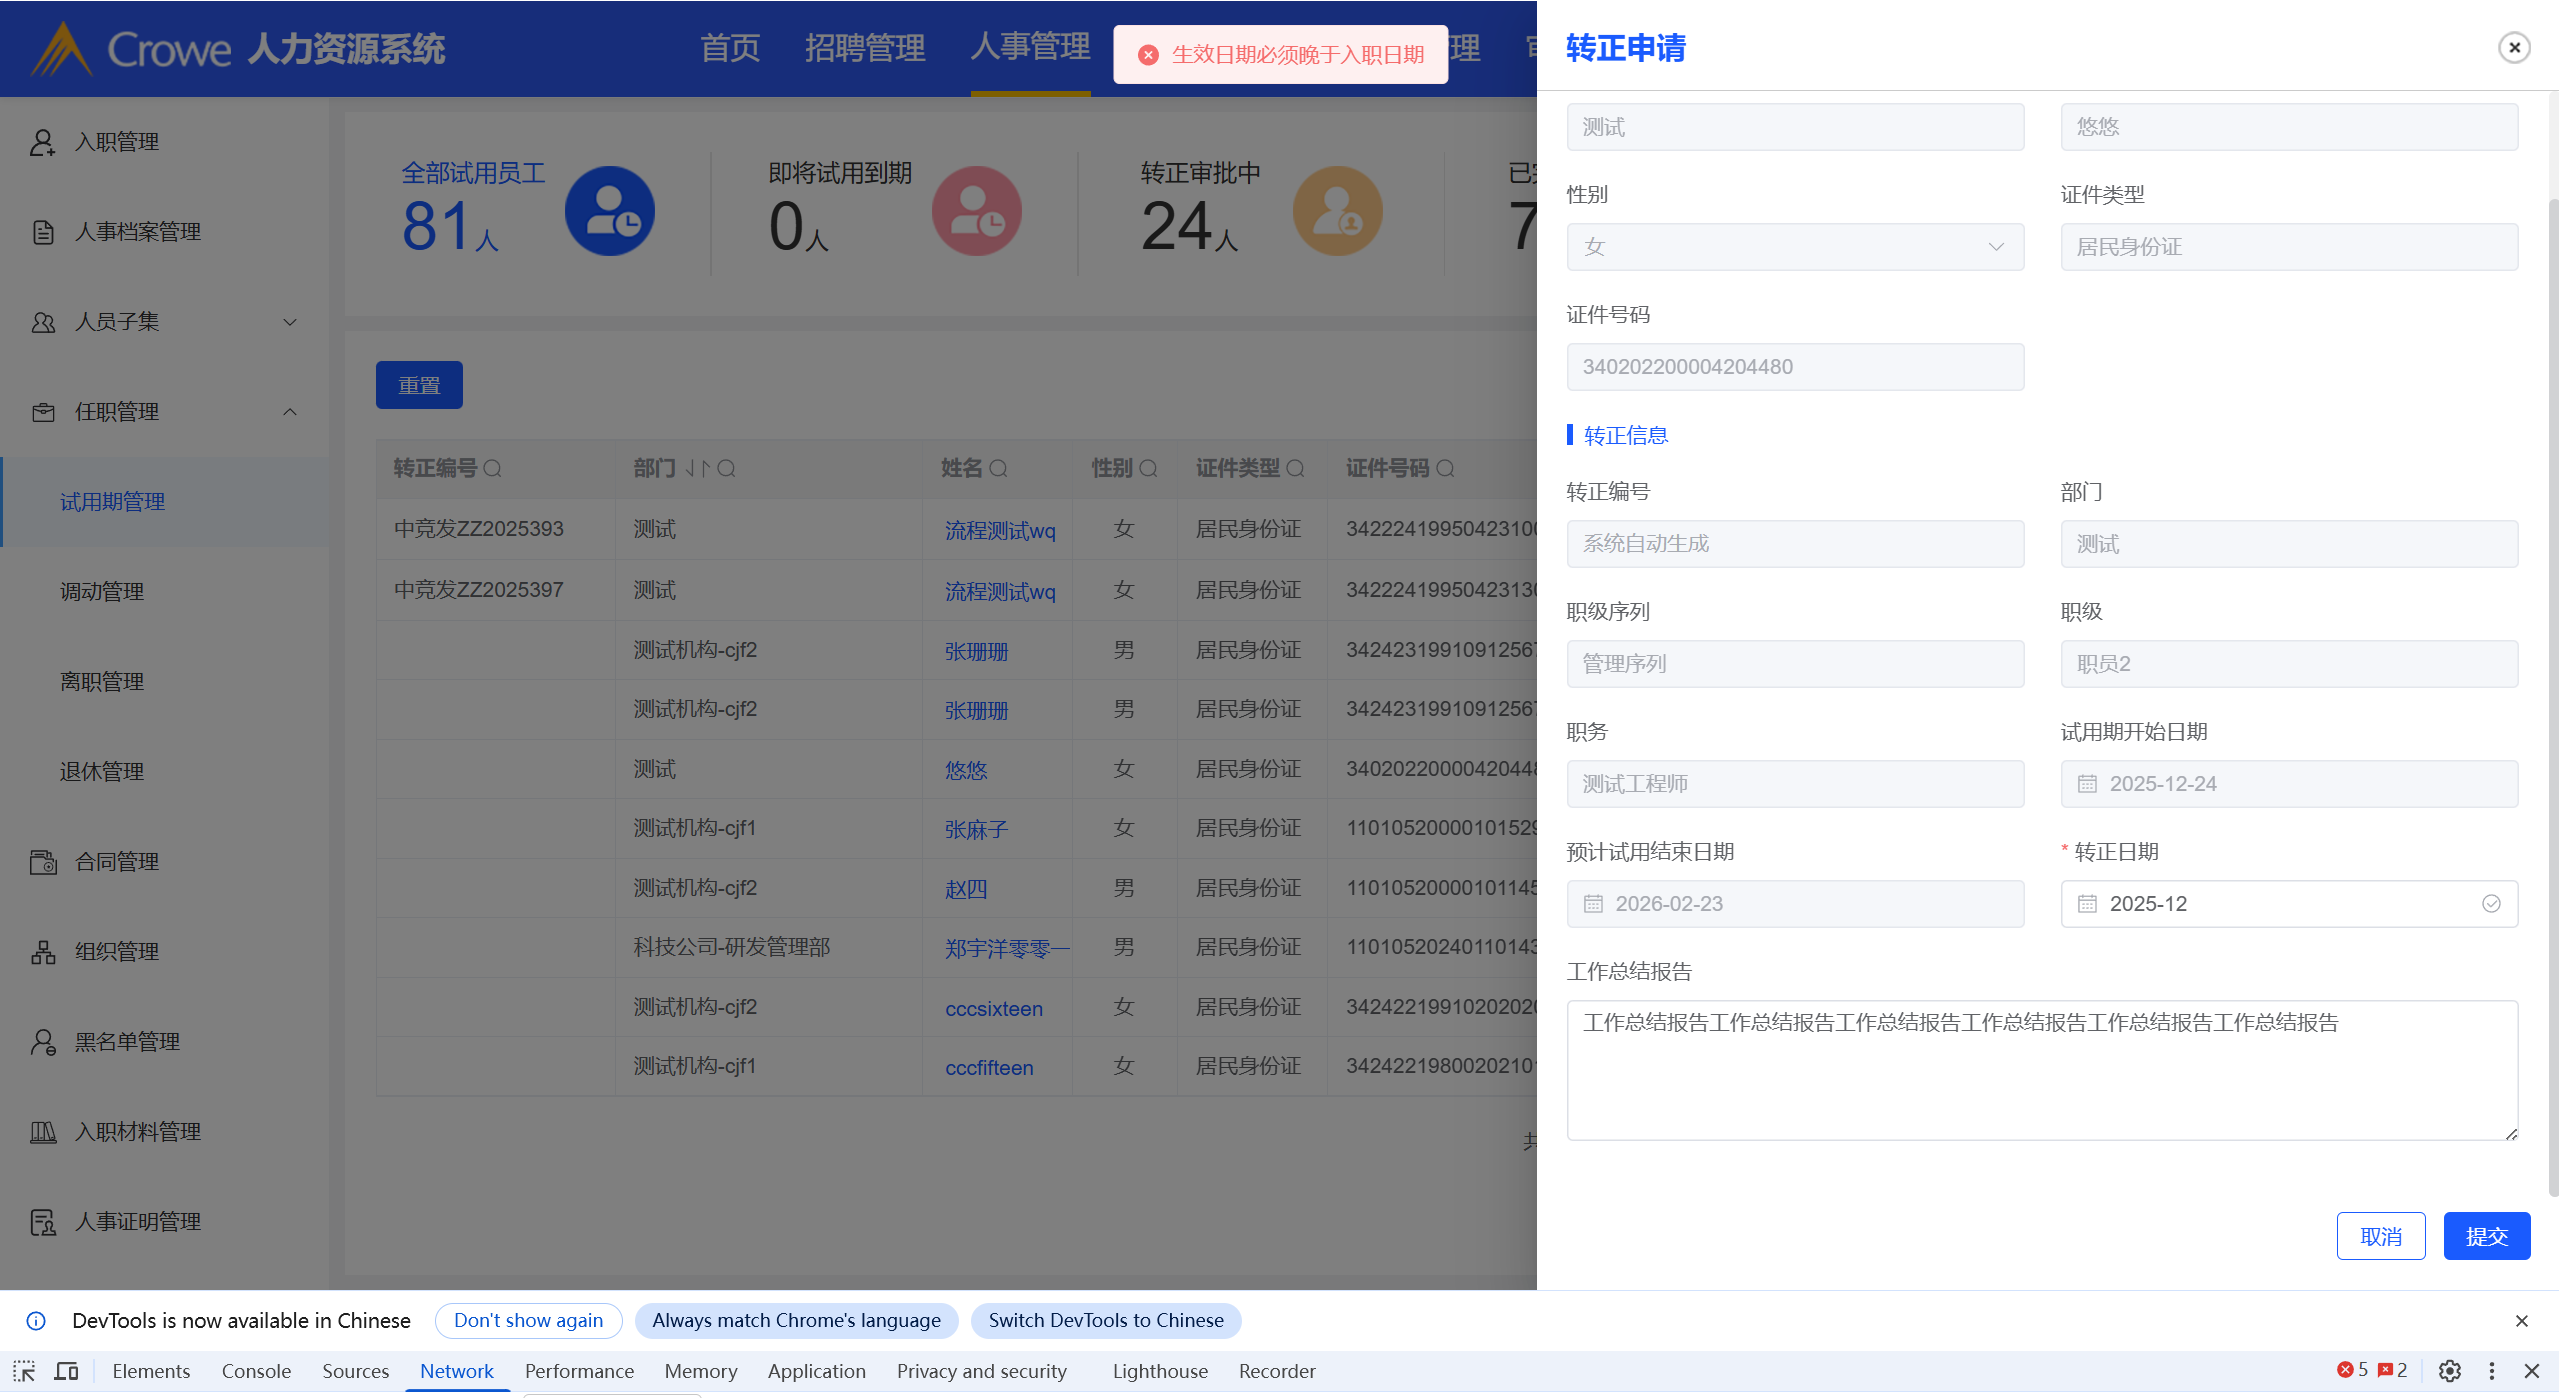The width and height of the screenshot is (2559, 1398).
Task: Switch to the 招聘管理 top menu
Action: tap(864, 48)
